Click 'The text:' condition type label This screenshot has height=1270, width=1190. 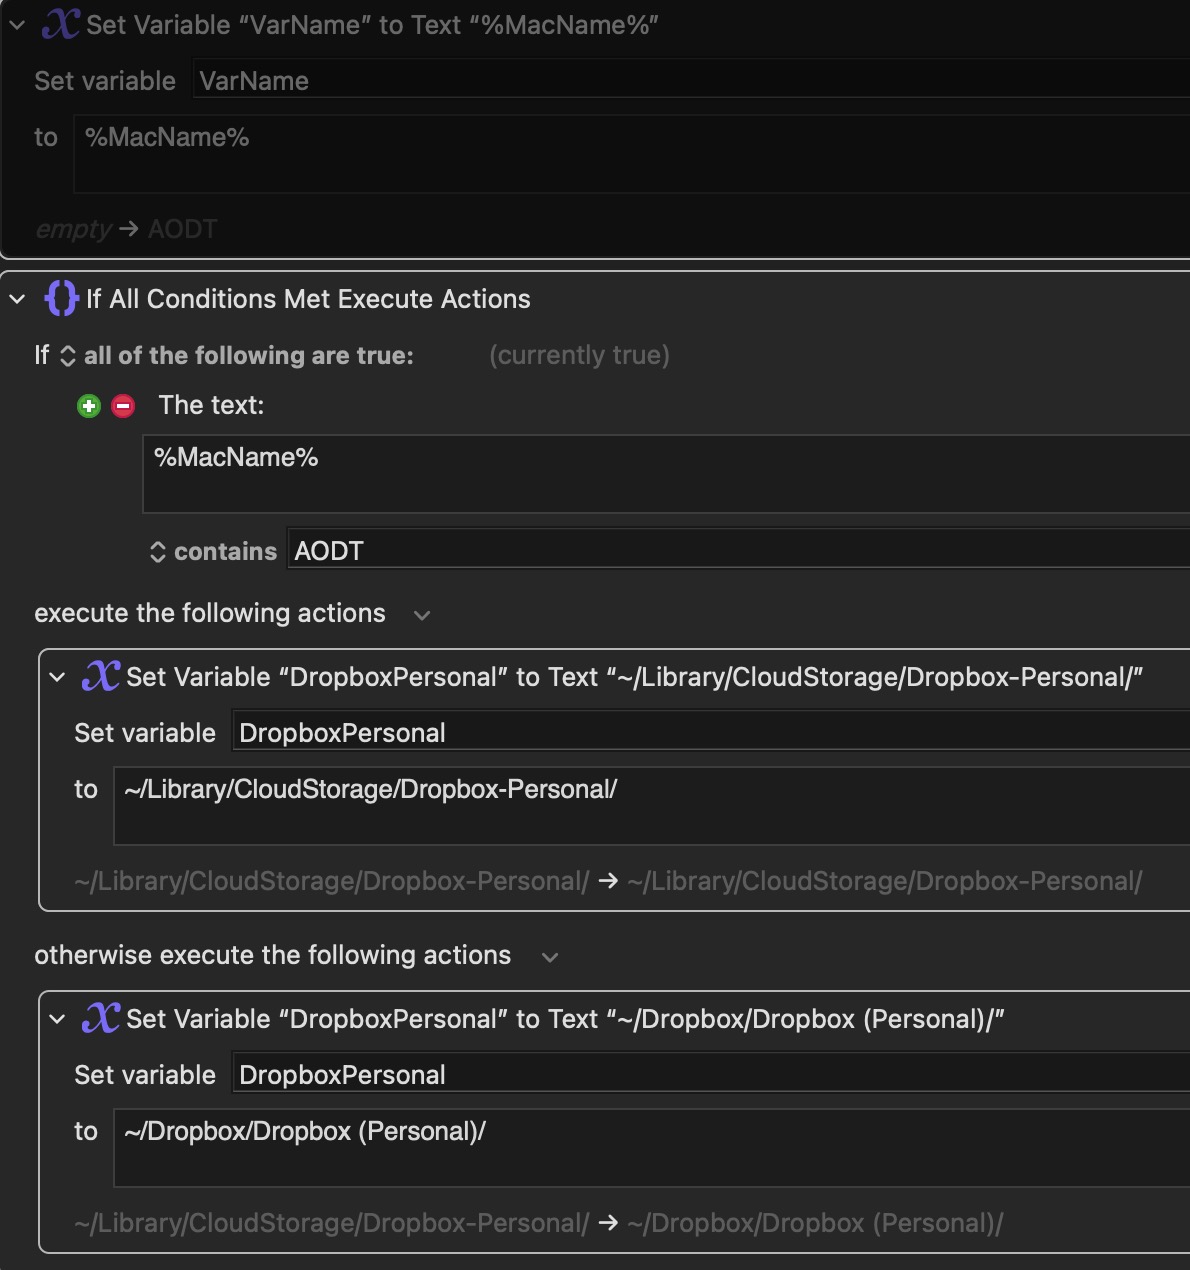click(211, 405)
